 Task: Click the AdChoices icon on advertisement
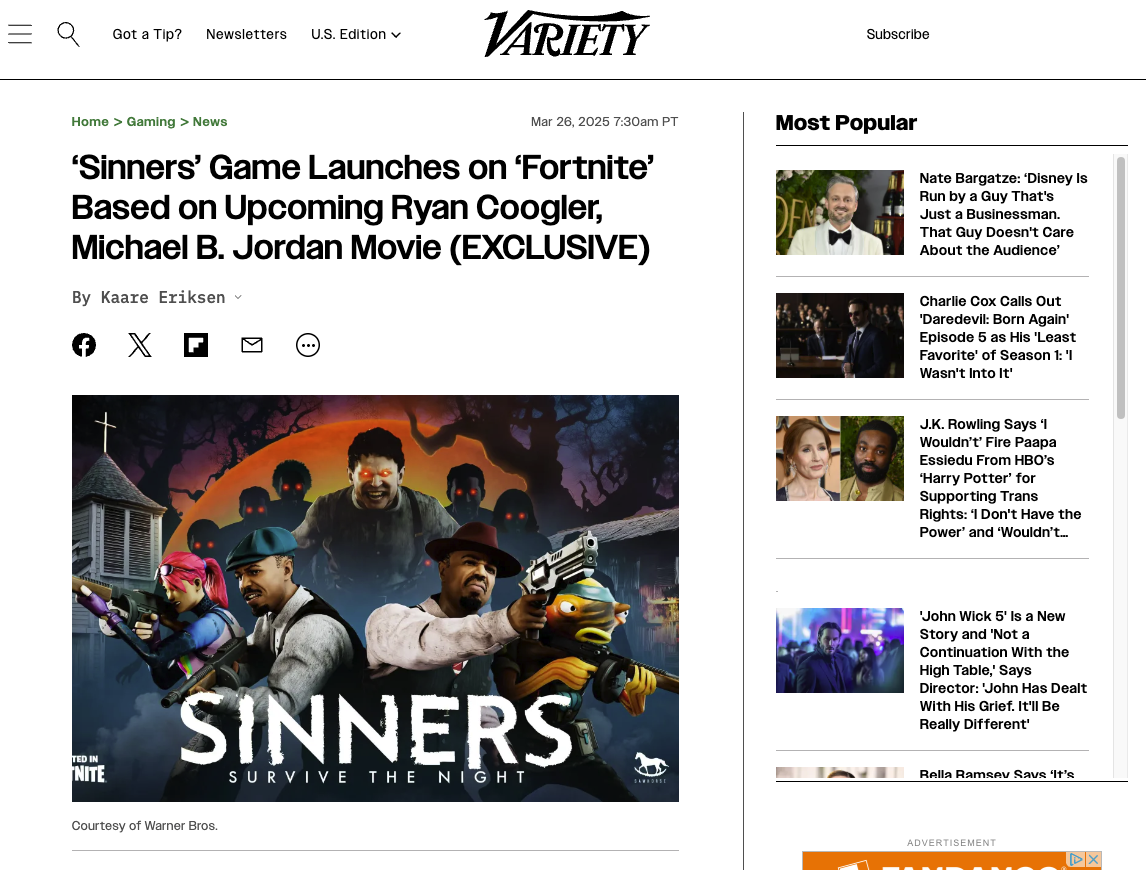pyautogui.click(x=1076, y=859)
